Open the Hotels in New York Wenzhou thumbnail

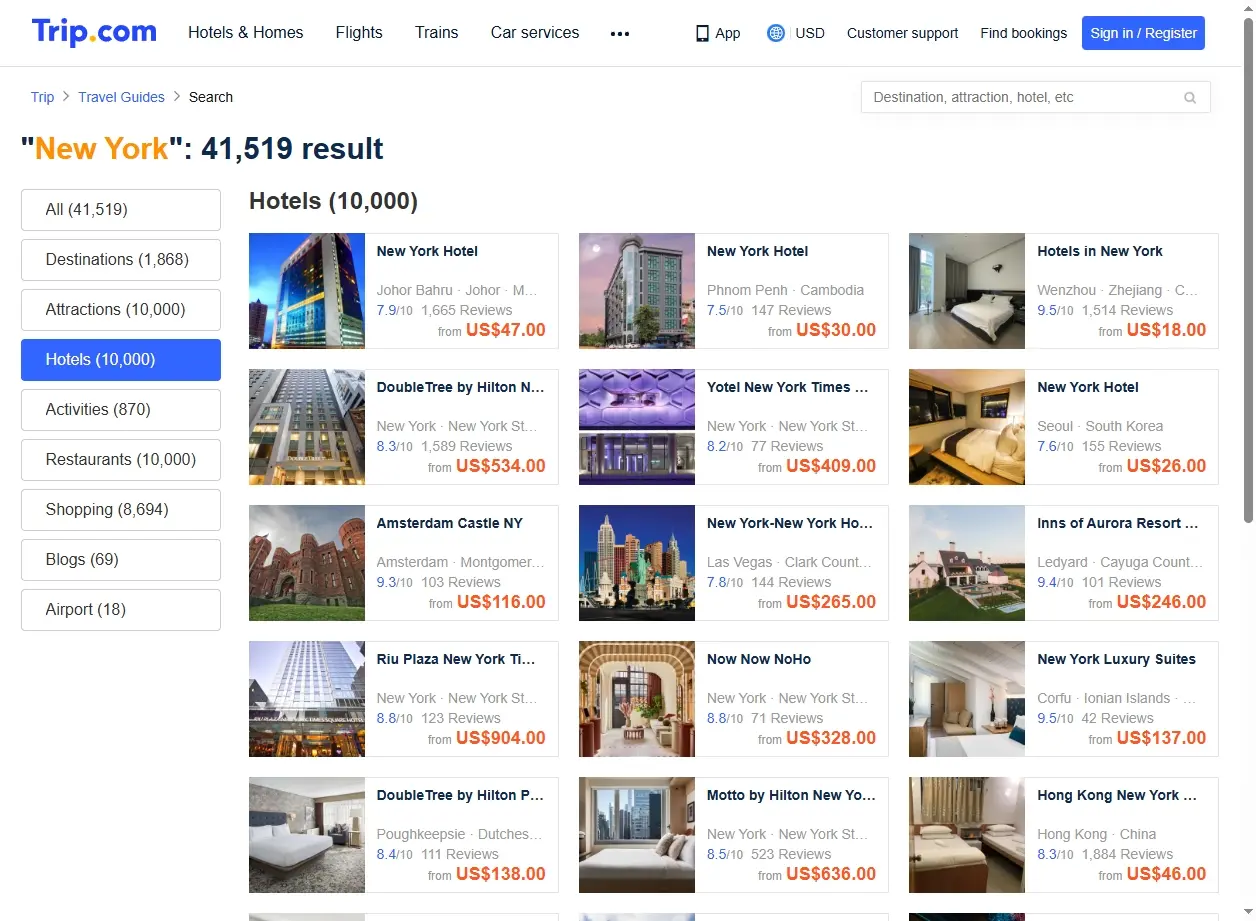(967, 291)
